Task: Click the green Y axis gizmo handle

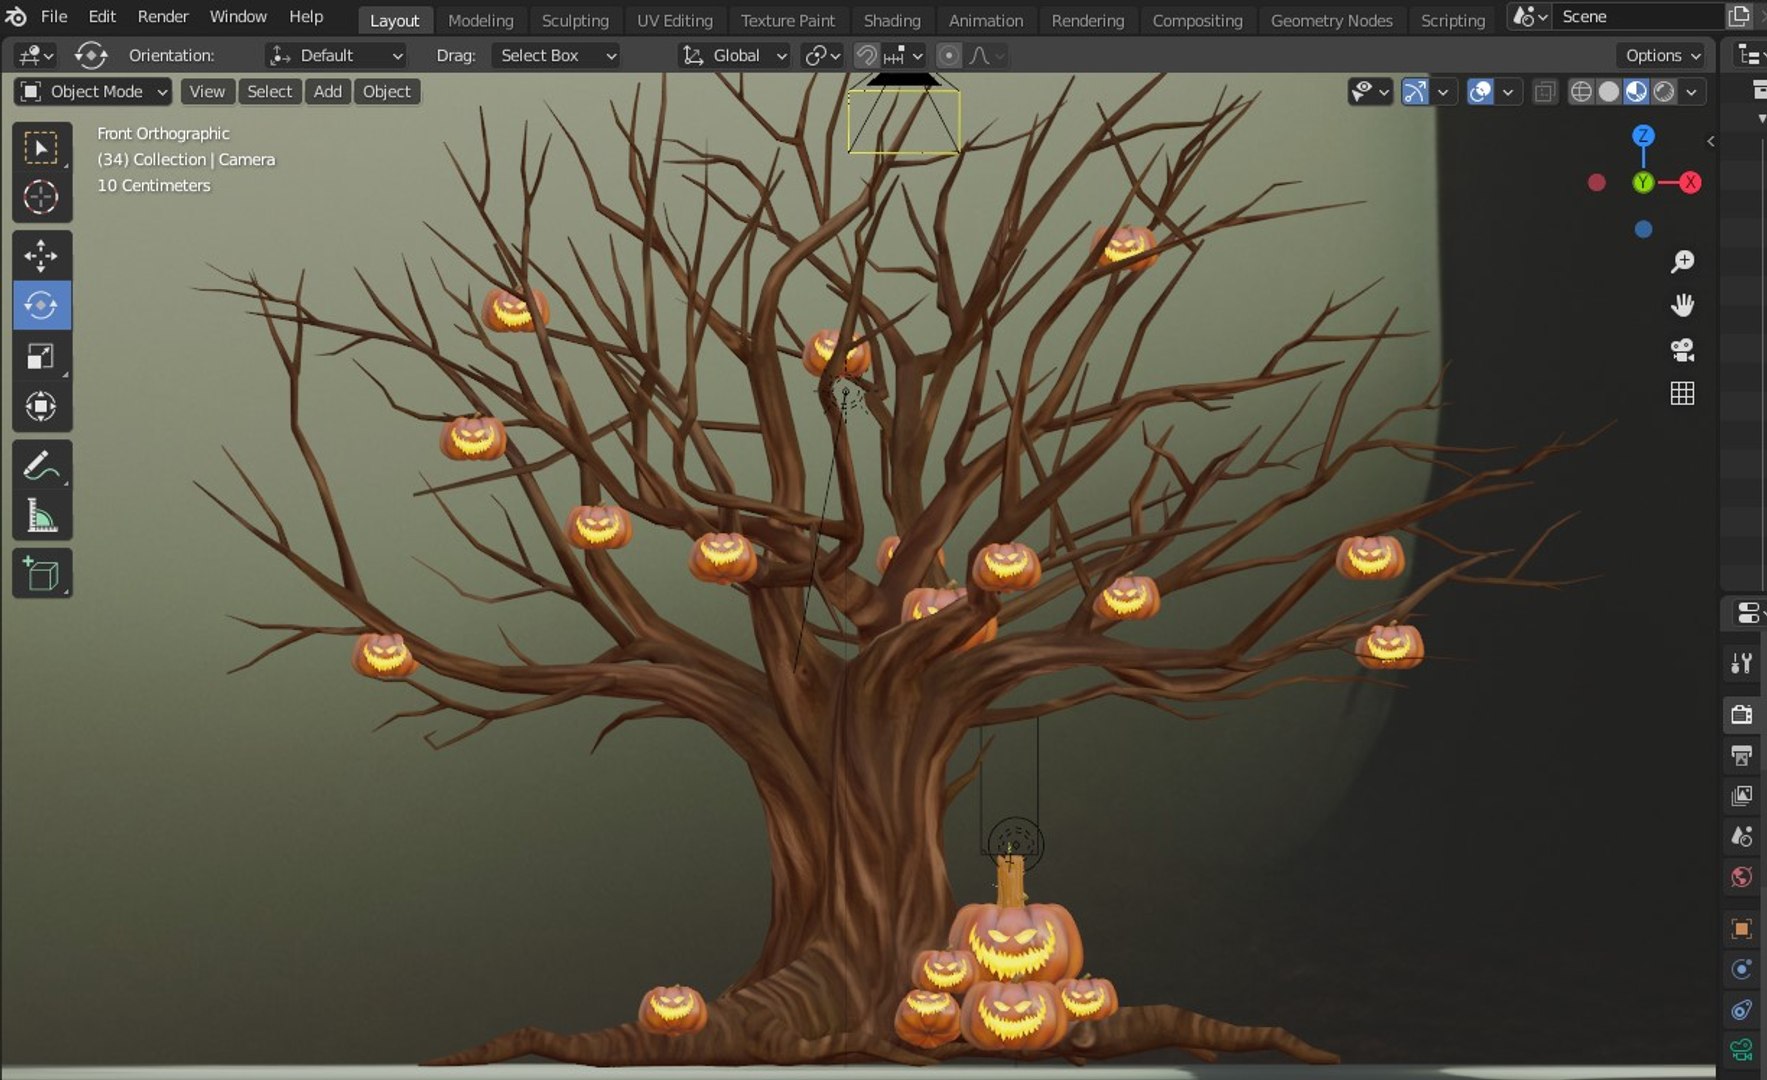Action: [1643, 182]
